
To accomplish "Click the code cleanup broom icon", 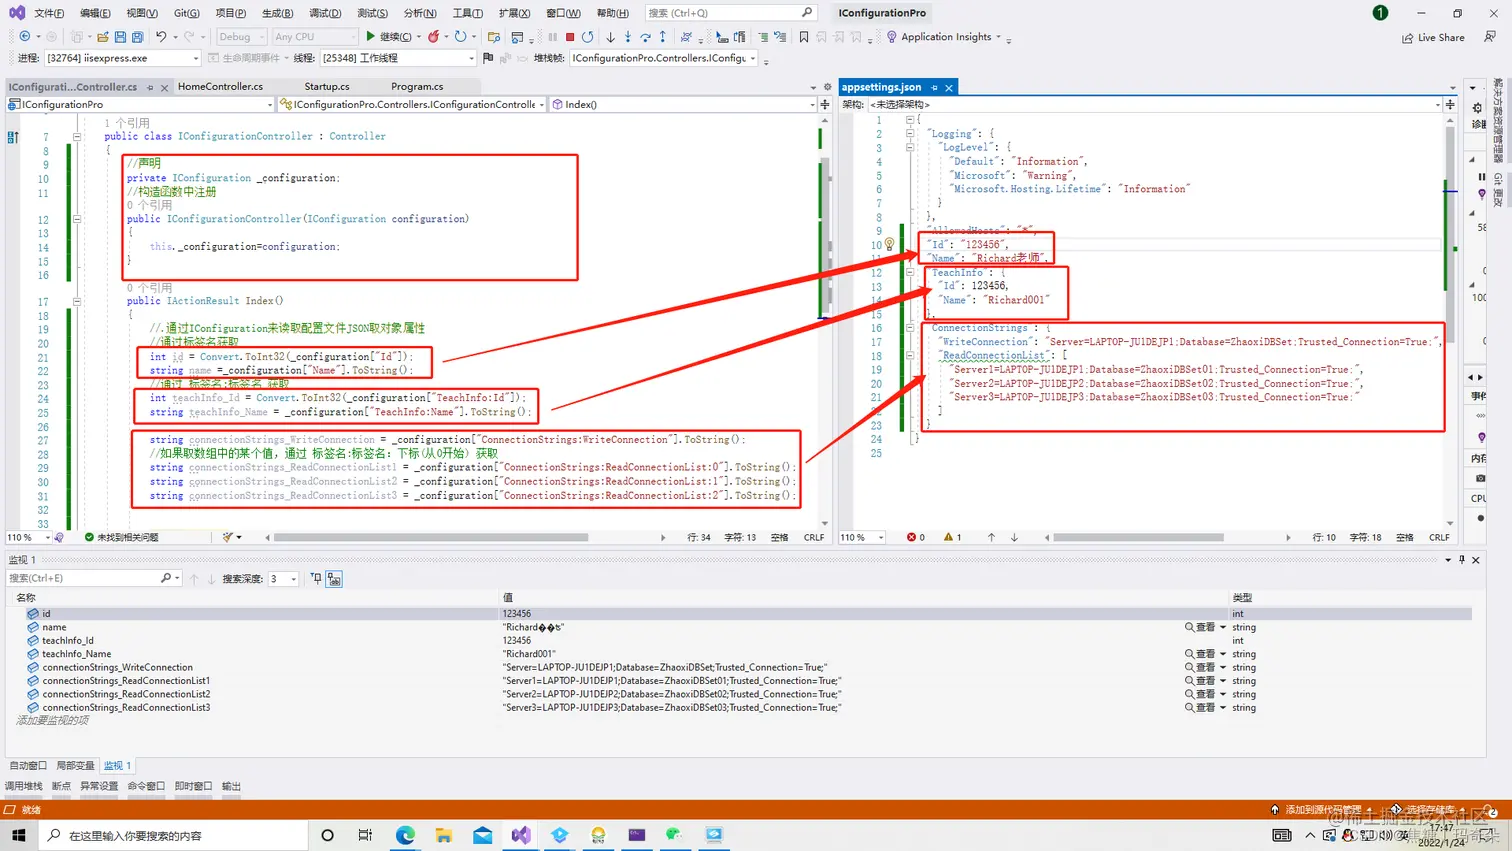I will click(x=228, y=537).
